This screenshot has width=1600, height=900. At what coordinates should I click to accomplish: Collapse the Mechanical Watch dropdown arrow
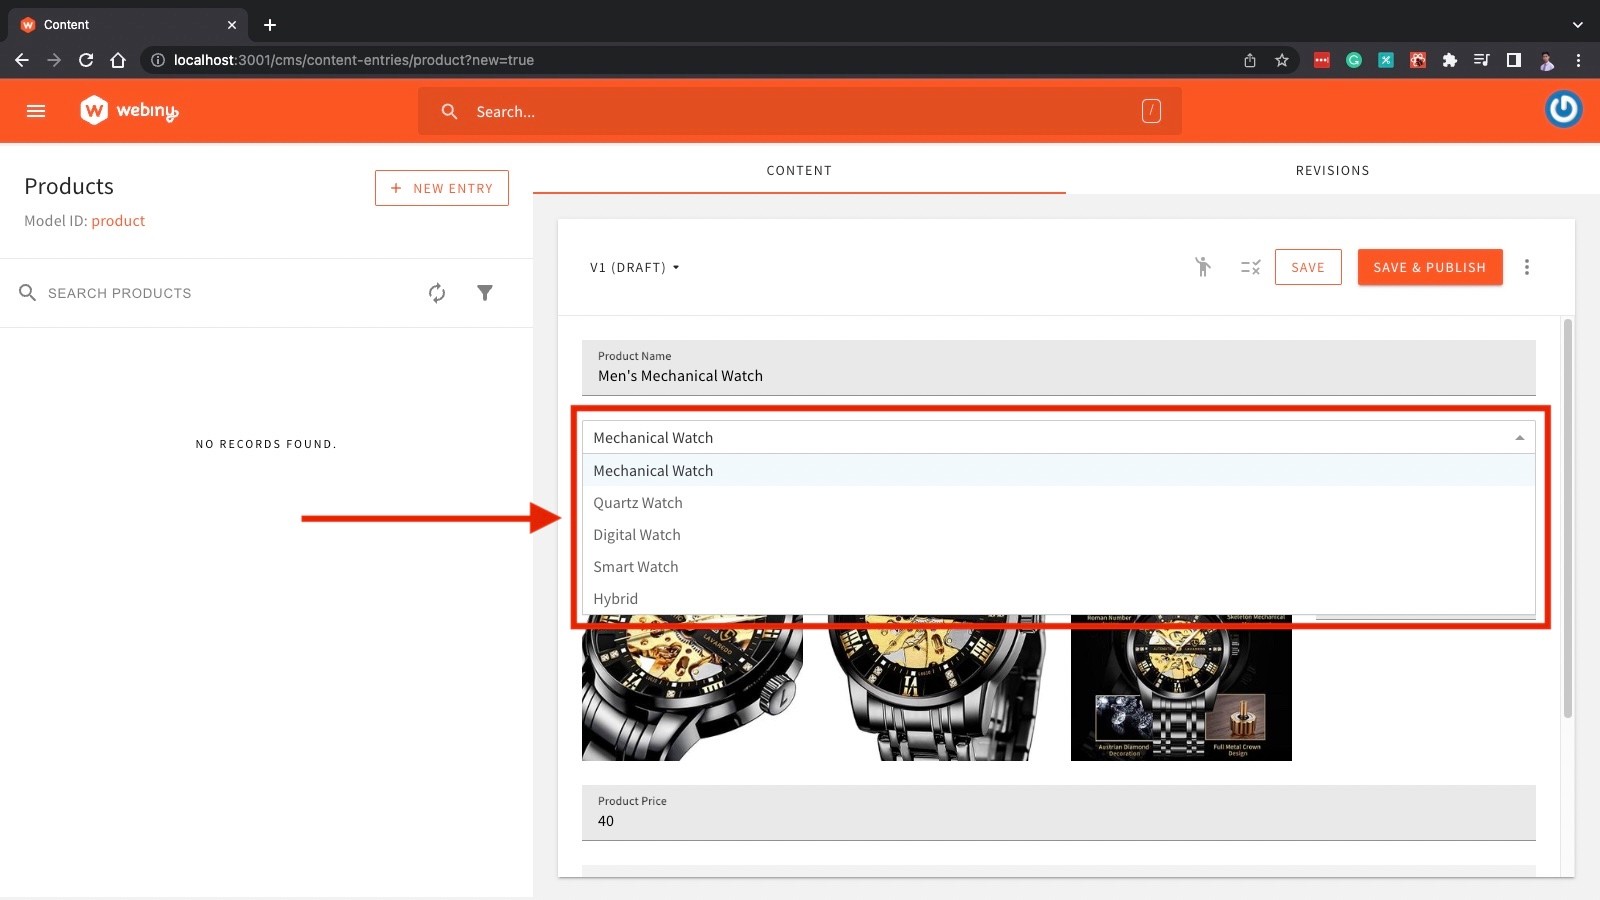(x=1519, y=438)
